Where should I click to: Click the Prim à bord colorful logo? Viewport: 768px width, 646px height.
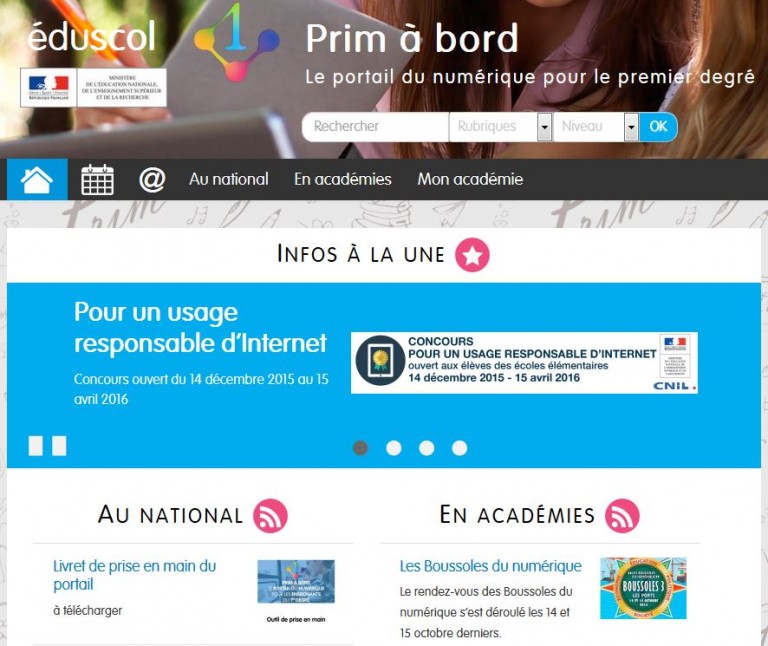coord(237,42)
